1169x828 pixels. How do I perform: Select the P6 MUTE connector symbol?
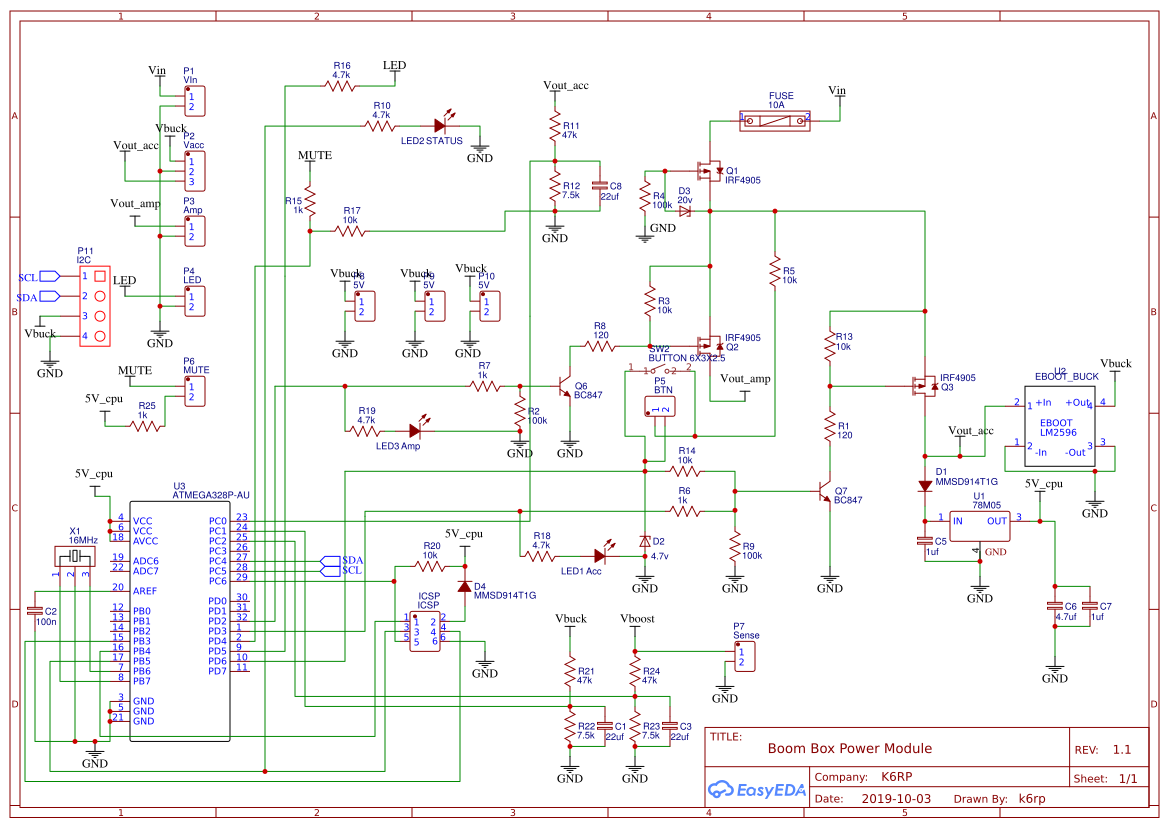coord(195,391)
